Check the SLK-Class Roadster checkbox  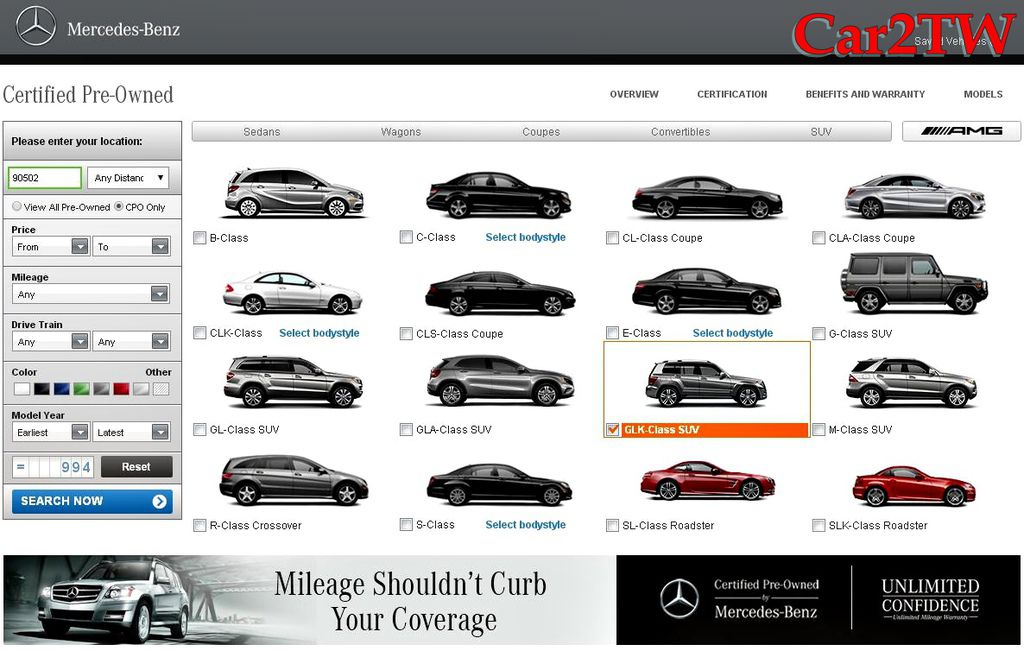click(x=818, y=525)
